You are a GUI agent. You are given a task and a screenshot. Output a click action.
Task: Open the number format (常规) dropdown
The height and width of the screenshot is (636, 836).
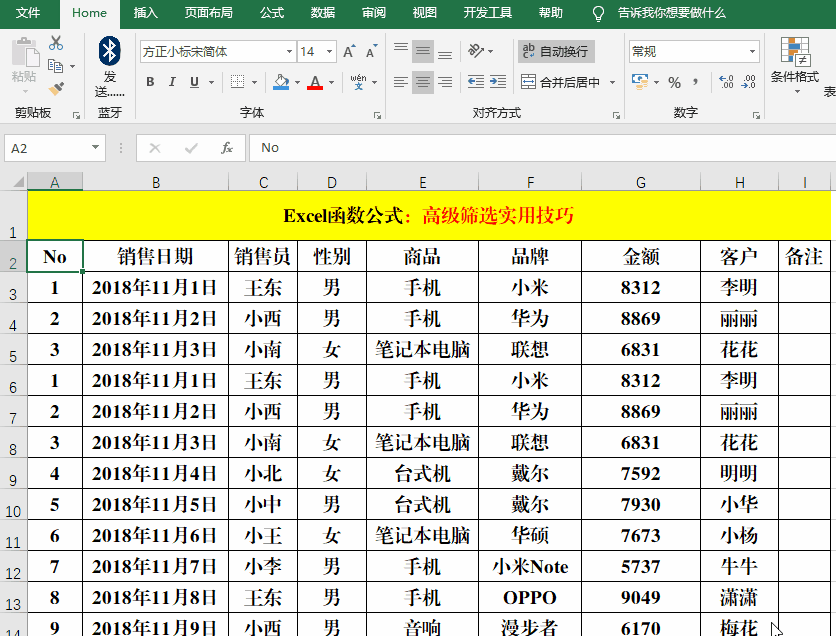coord(753,52)
